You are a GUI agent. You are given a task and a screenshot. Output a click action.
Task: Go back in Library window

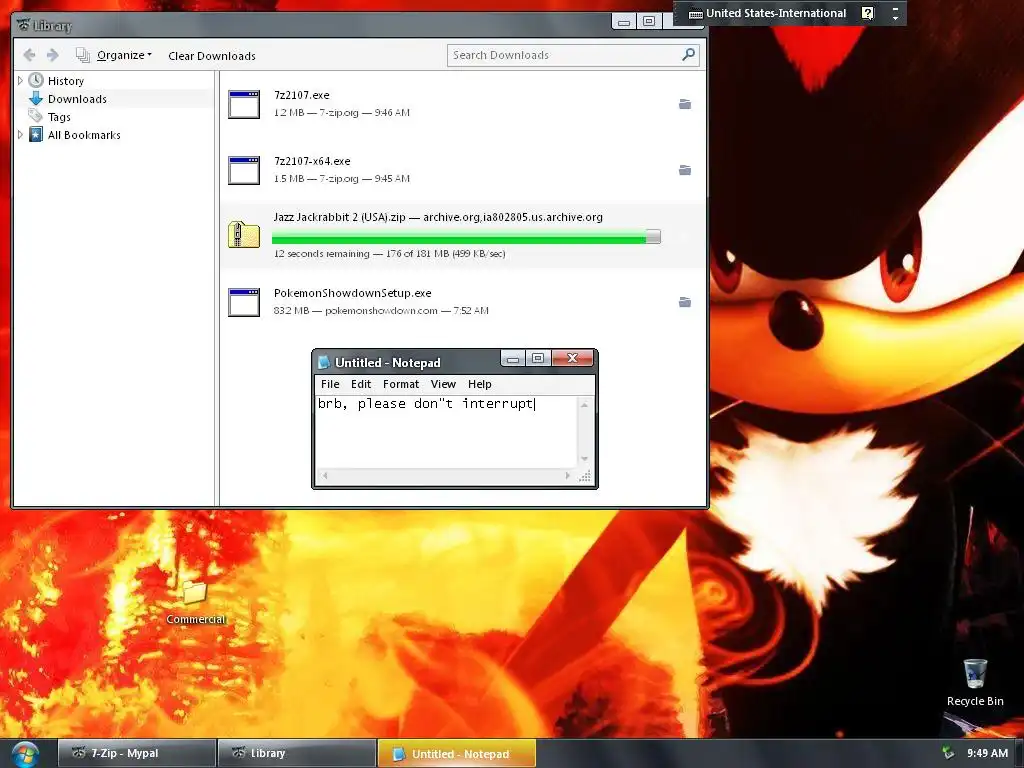tap(29, 56)
